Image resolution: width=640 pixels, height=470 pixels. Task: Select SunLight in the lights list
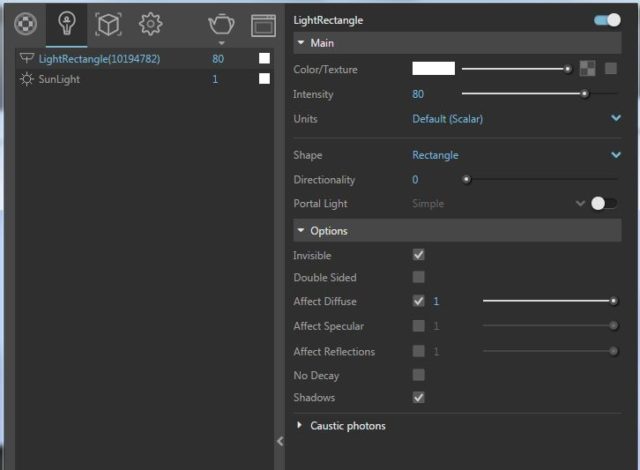pos(59,79)
